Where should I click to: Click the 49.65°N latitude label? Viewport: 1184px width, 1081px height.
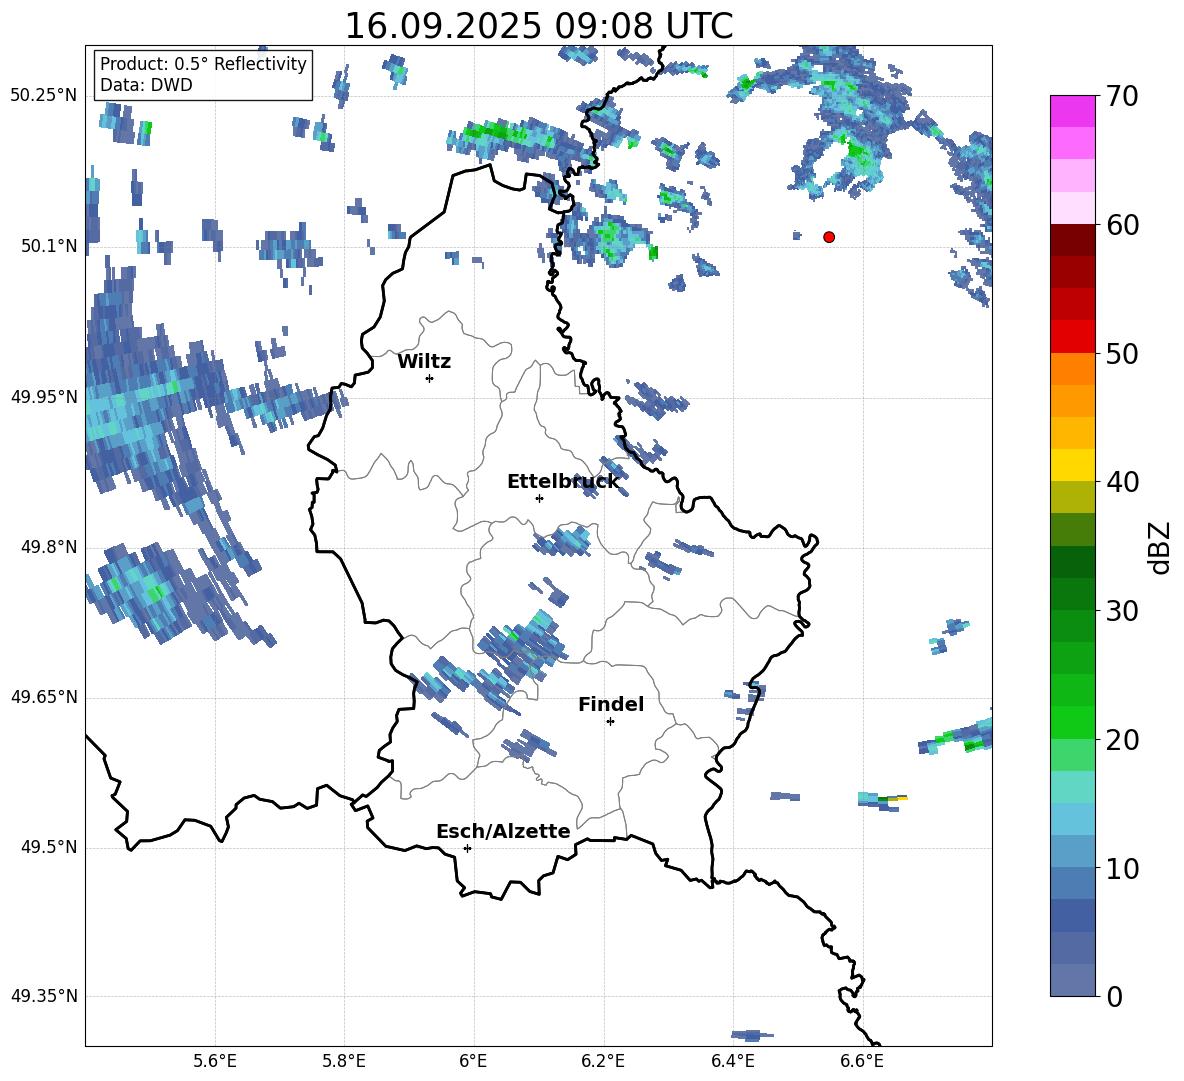point(44,697)
